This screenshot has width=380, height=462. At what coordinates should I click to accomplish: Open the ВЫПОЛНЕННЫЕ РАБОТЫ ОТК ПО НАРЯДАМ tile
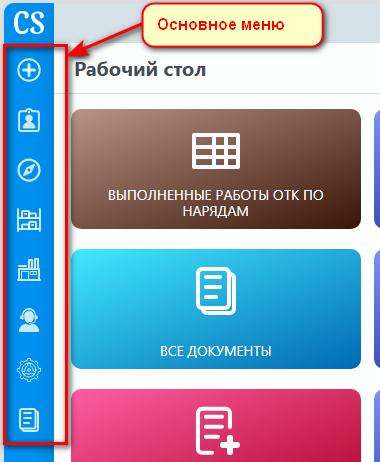tap(216, 169)
